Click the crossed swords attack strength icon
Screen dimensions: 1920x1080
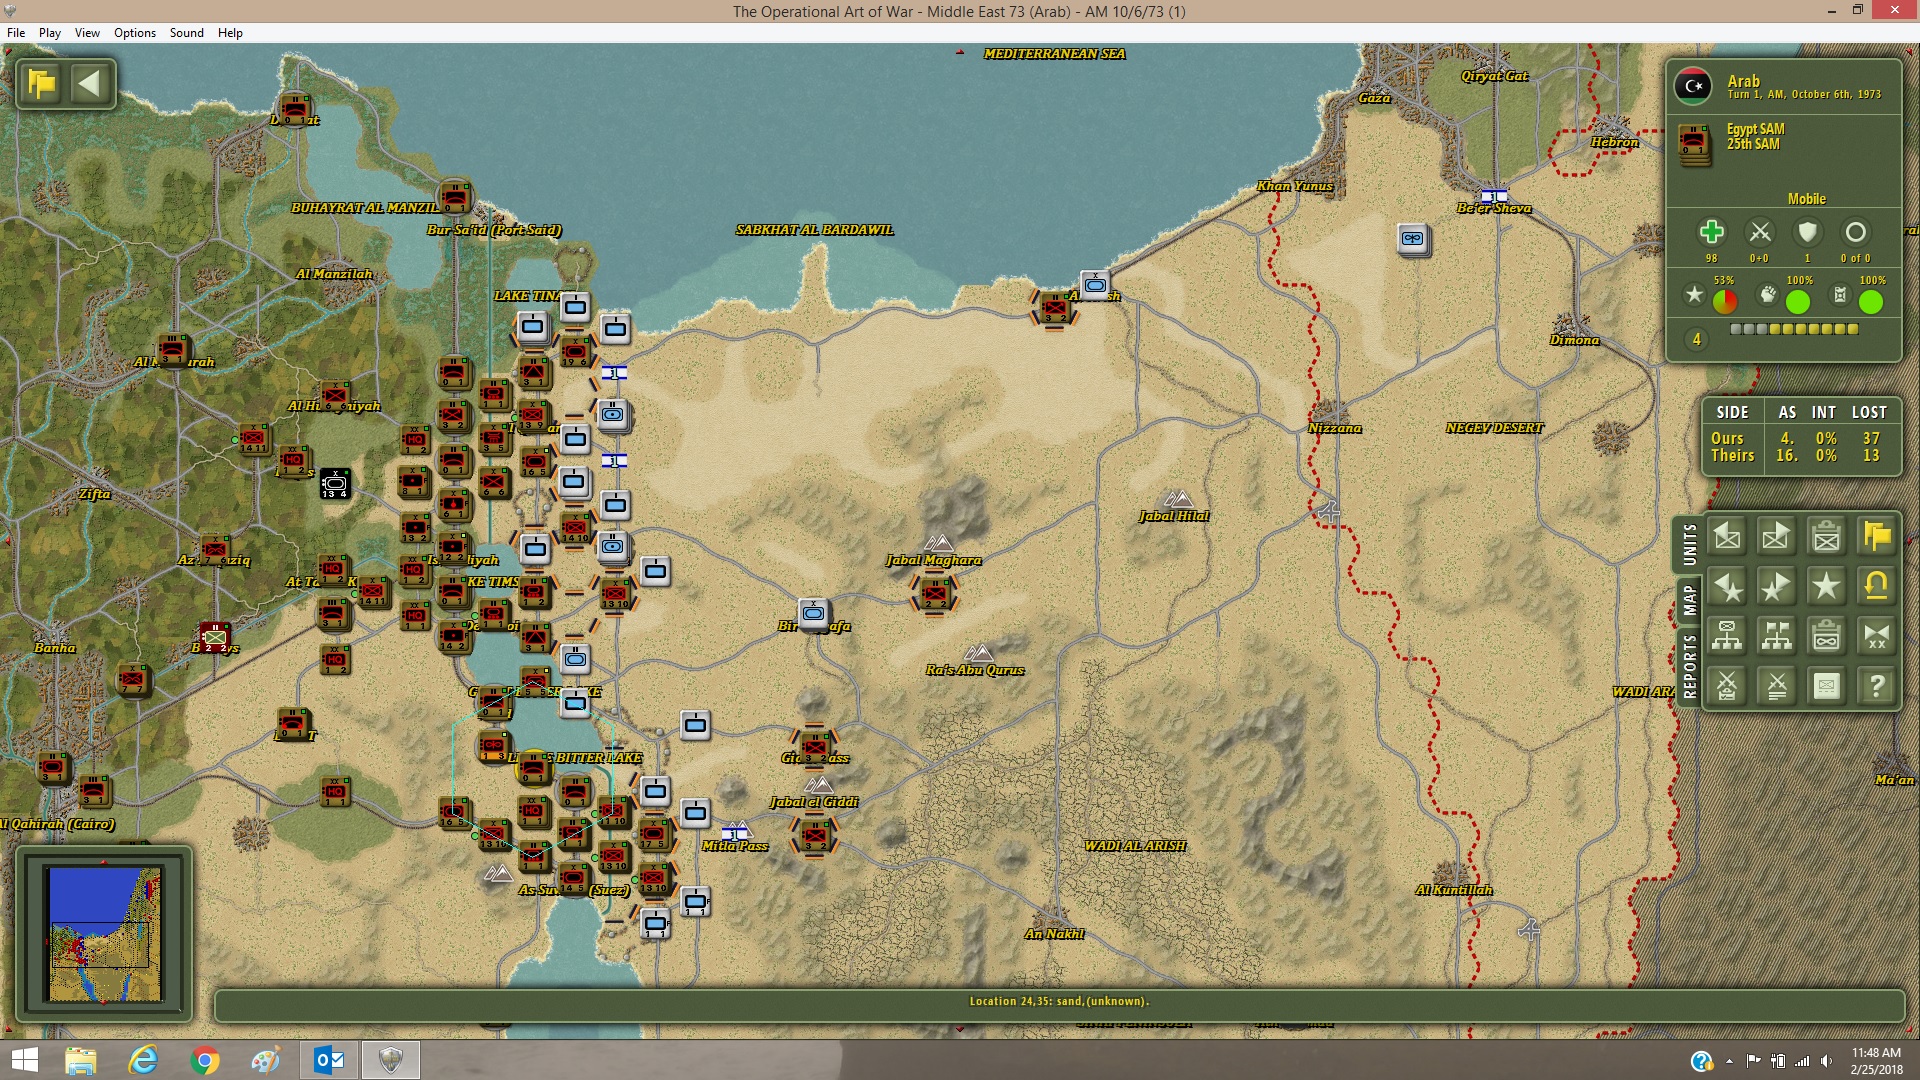pos(1759,232)
